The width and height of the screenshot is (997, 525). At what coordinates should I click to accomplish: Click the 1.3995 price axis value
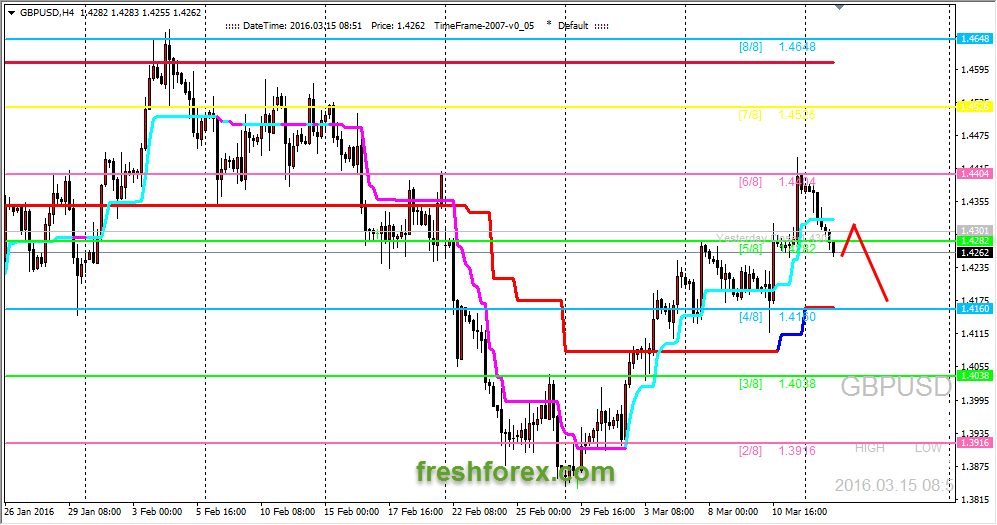pos(975,400)
